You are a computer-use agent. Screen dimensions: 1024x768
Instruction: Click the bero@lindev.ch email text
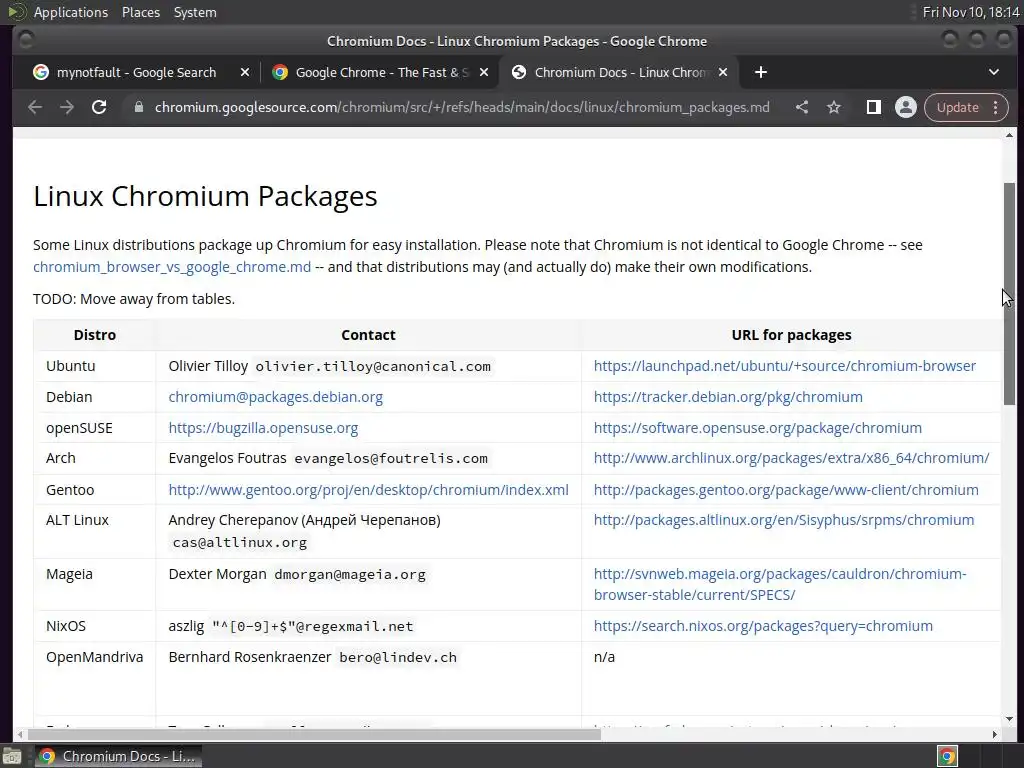point(398,658)
